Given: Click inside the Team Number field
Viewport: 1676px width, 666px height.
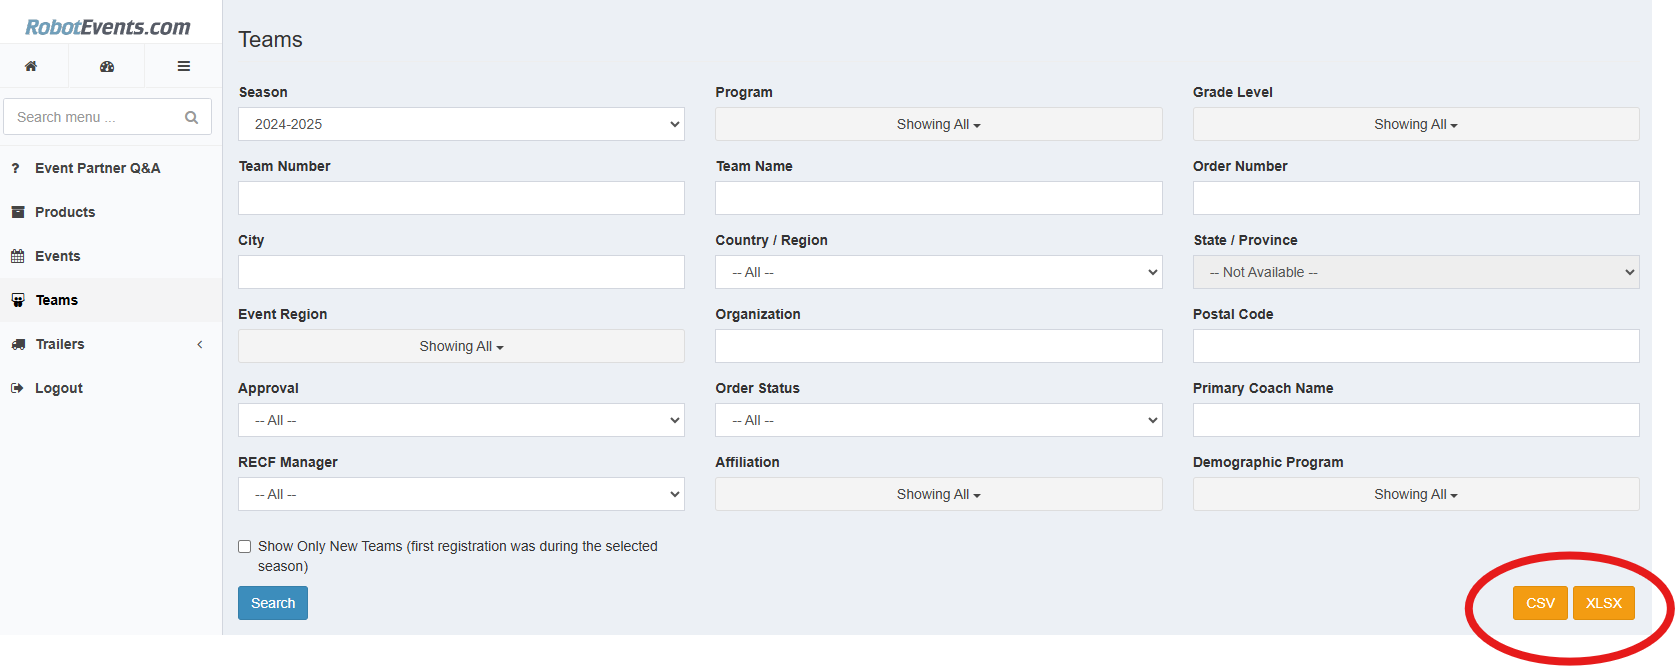Looking at the screenshot, I should (460, 197).
